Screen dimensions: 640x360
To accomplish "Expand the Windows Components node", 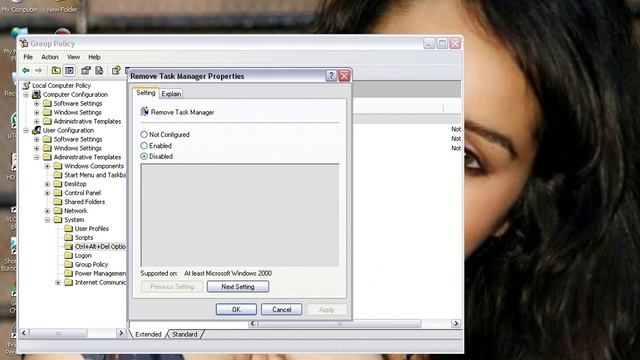I will click(x=47, y=167).
